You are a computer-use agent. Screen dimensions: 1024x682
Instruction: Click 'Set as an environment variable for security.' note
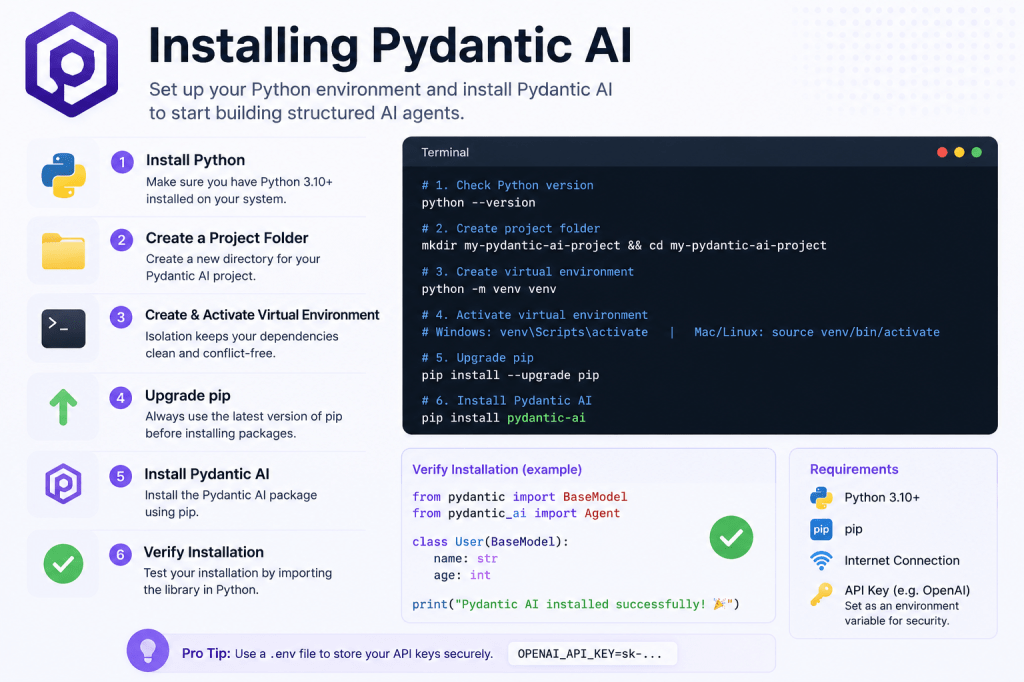click(x=902, y=613)
